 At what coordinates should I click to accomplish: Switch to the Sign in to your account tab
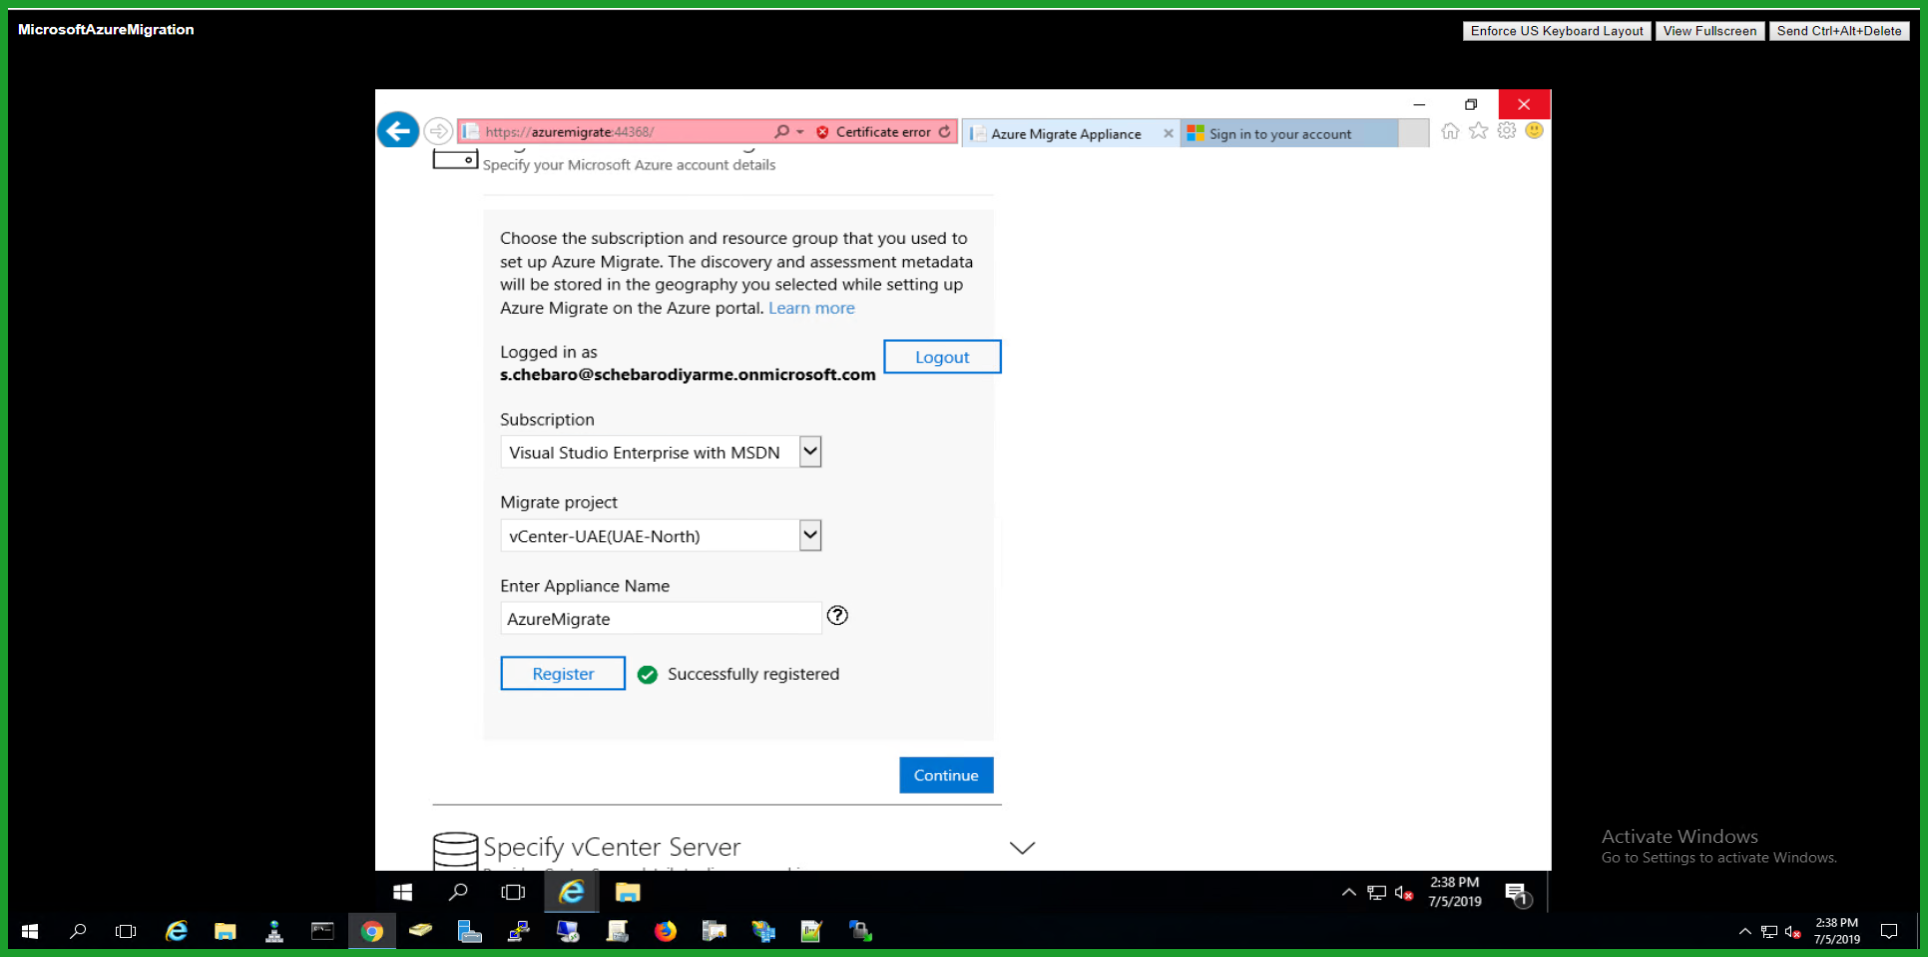(x=1289, y=133)
